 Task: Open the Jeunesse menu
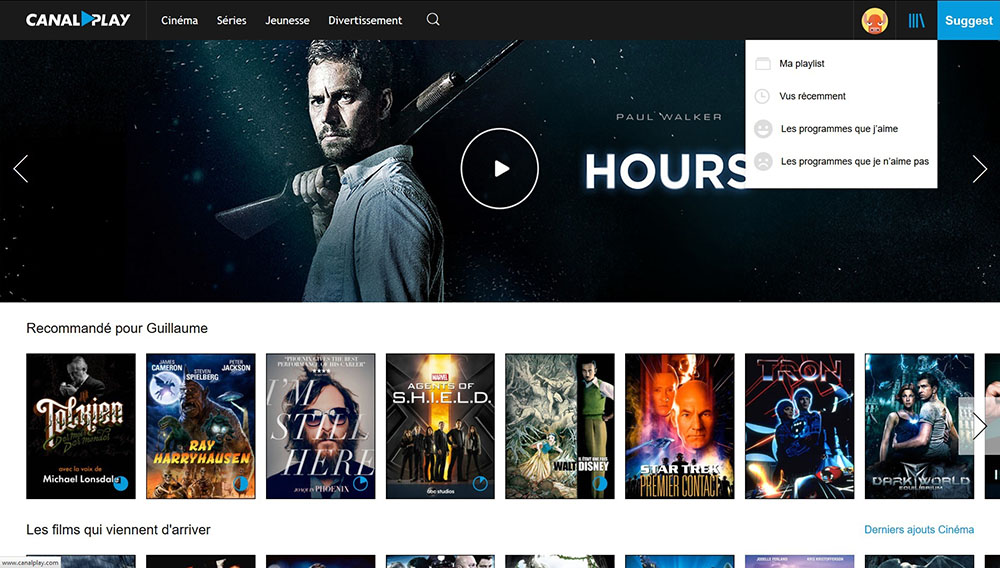[287, 20]
